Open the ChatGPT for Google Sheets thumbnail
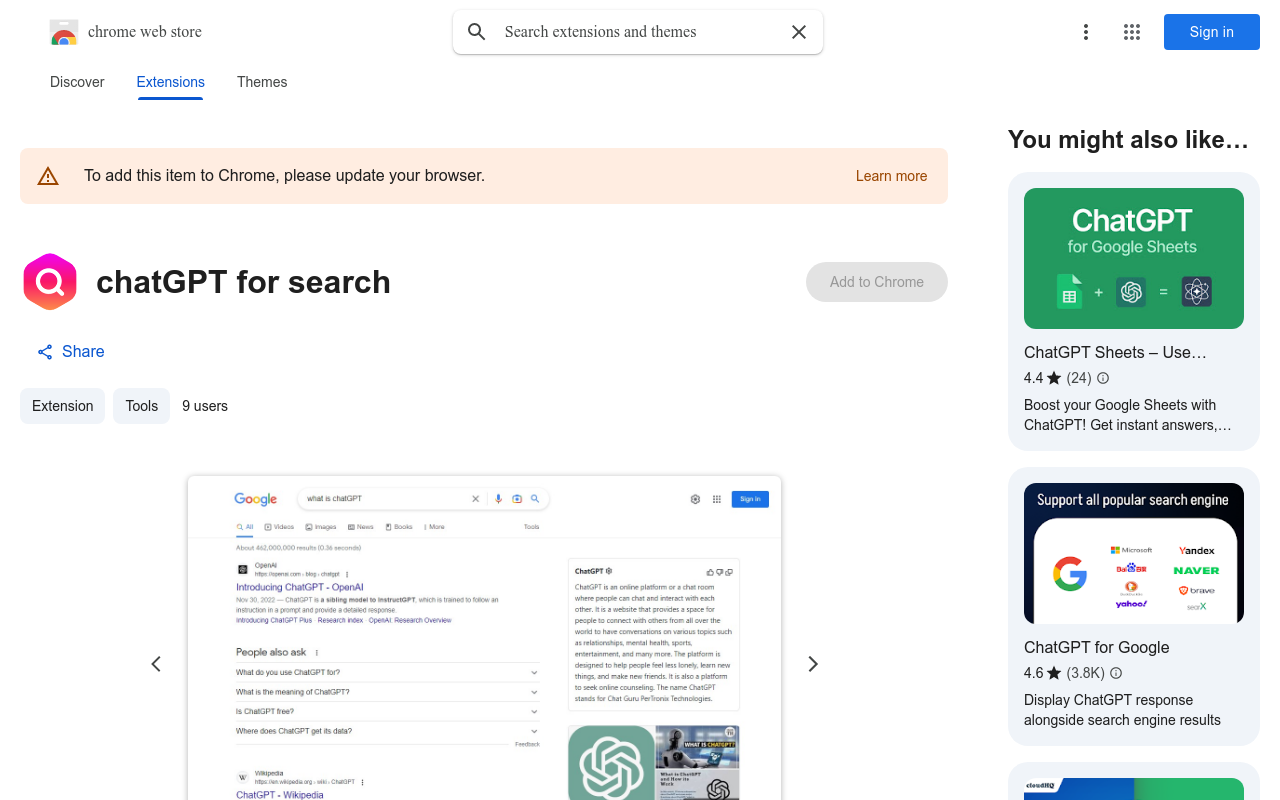Screen dimensions: 1280x800 tap(1134, 258)
